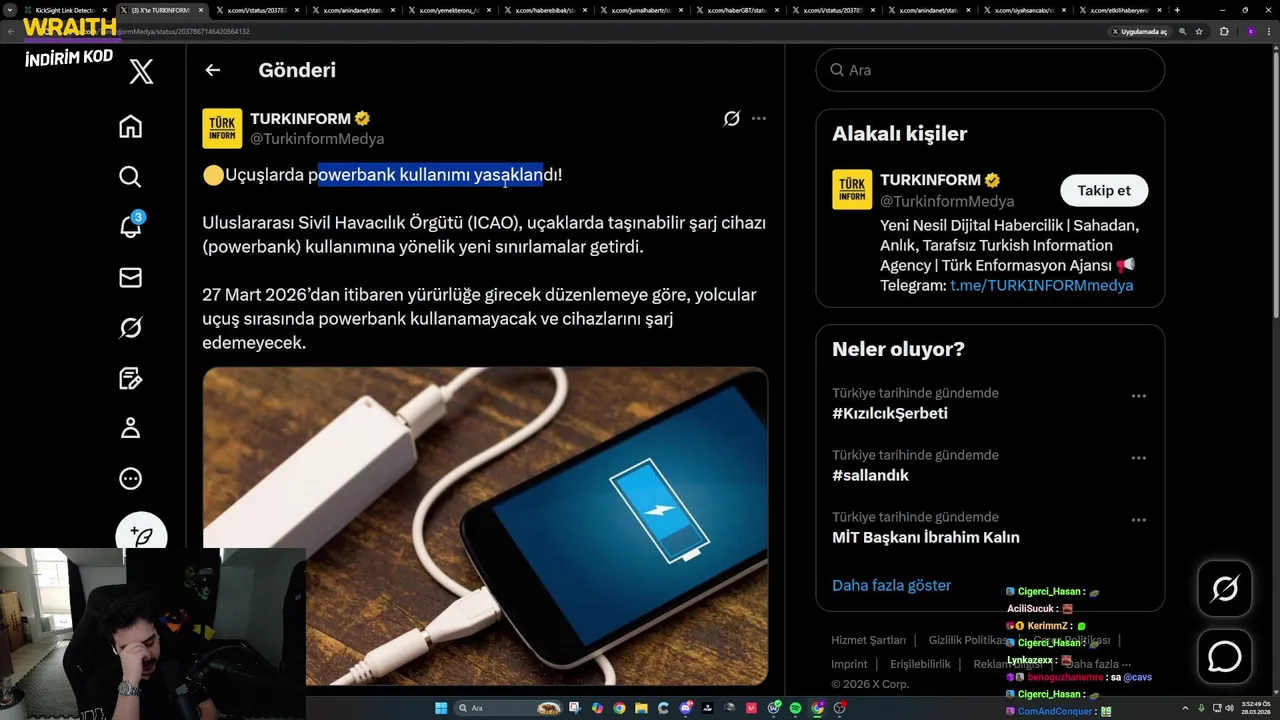Open the floating Grok button at bottom right

click(x=1225, y=589)
